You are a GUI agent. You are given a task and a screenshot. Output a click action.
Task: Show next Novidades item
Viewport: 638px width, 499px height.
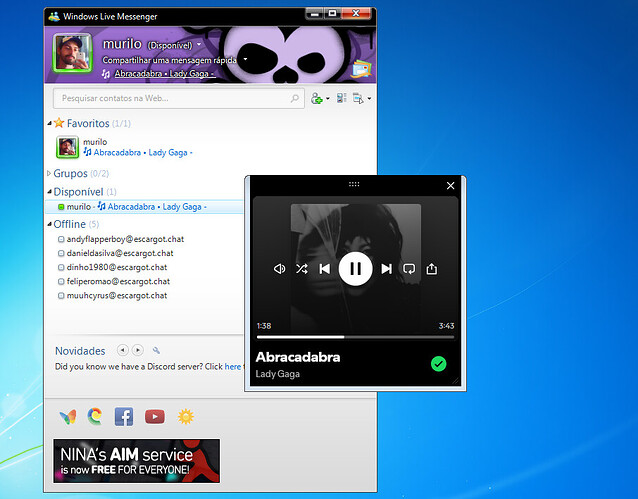138,350
